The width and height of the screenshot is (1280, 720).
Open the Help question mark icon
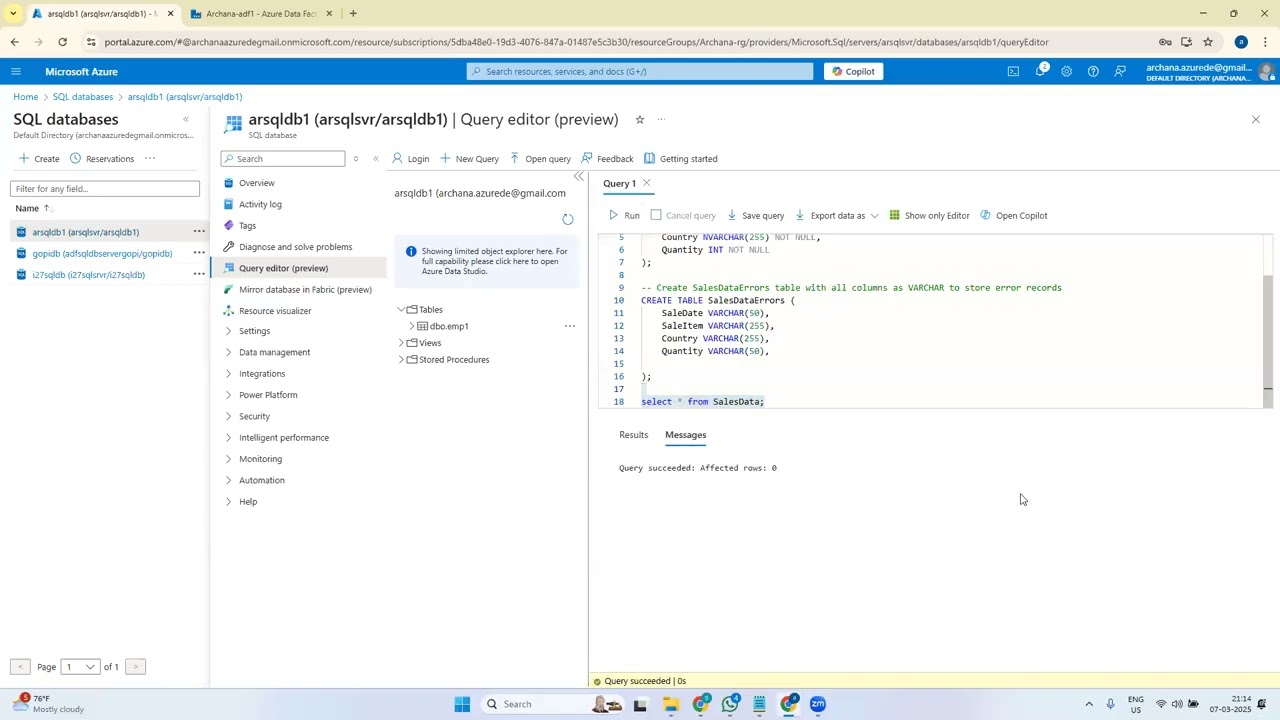1093,71
